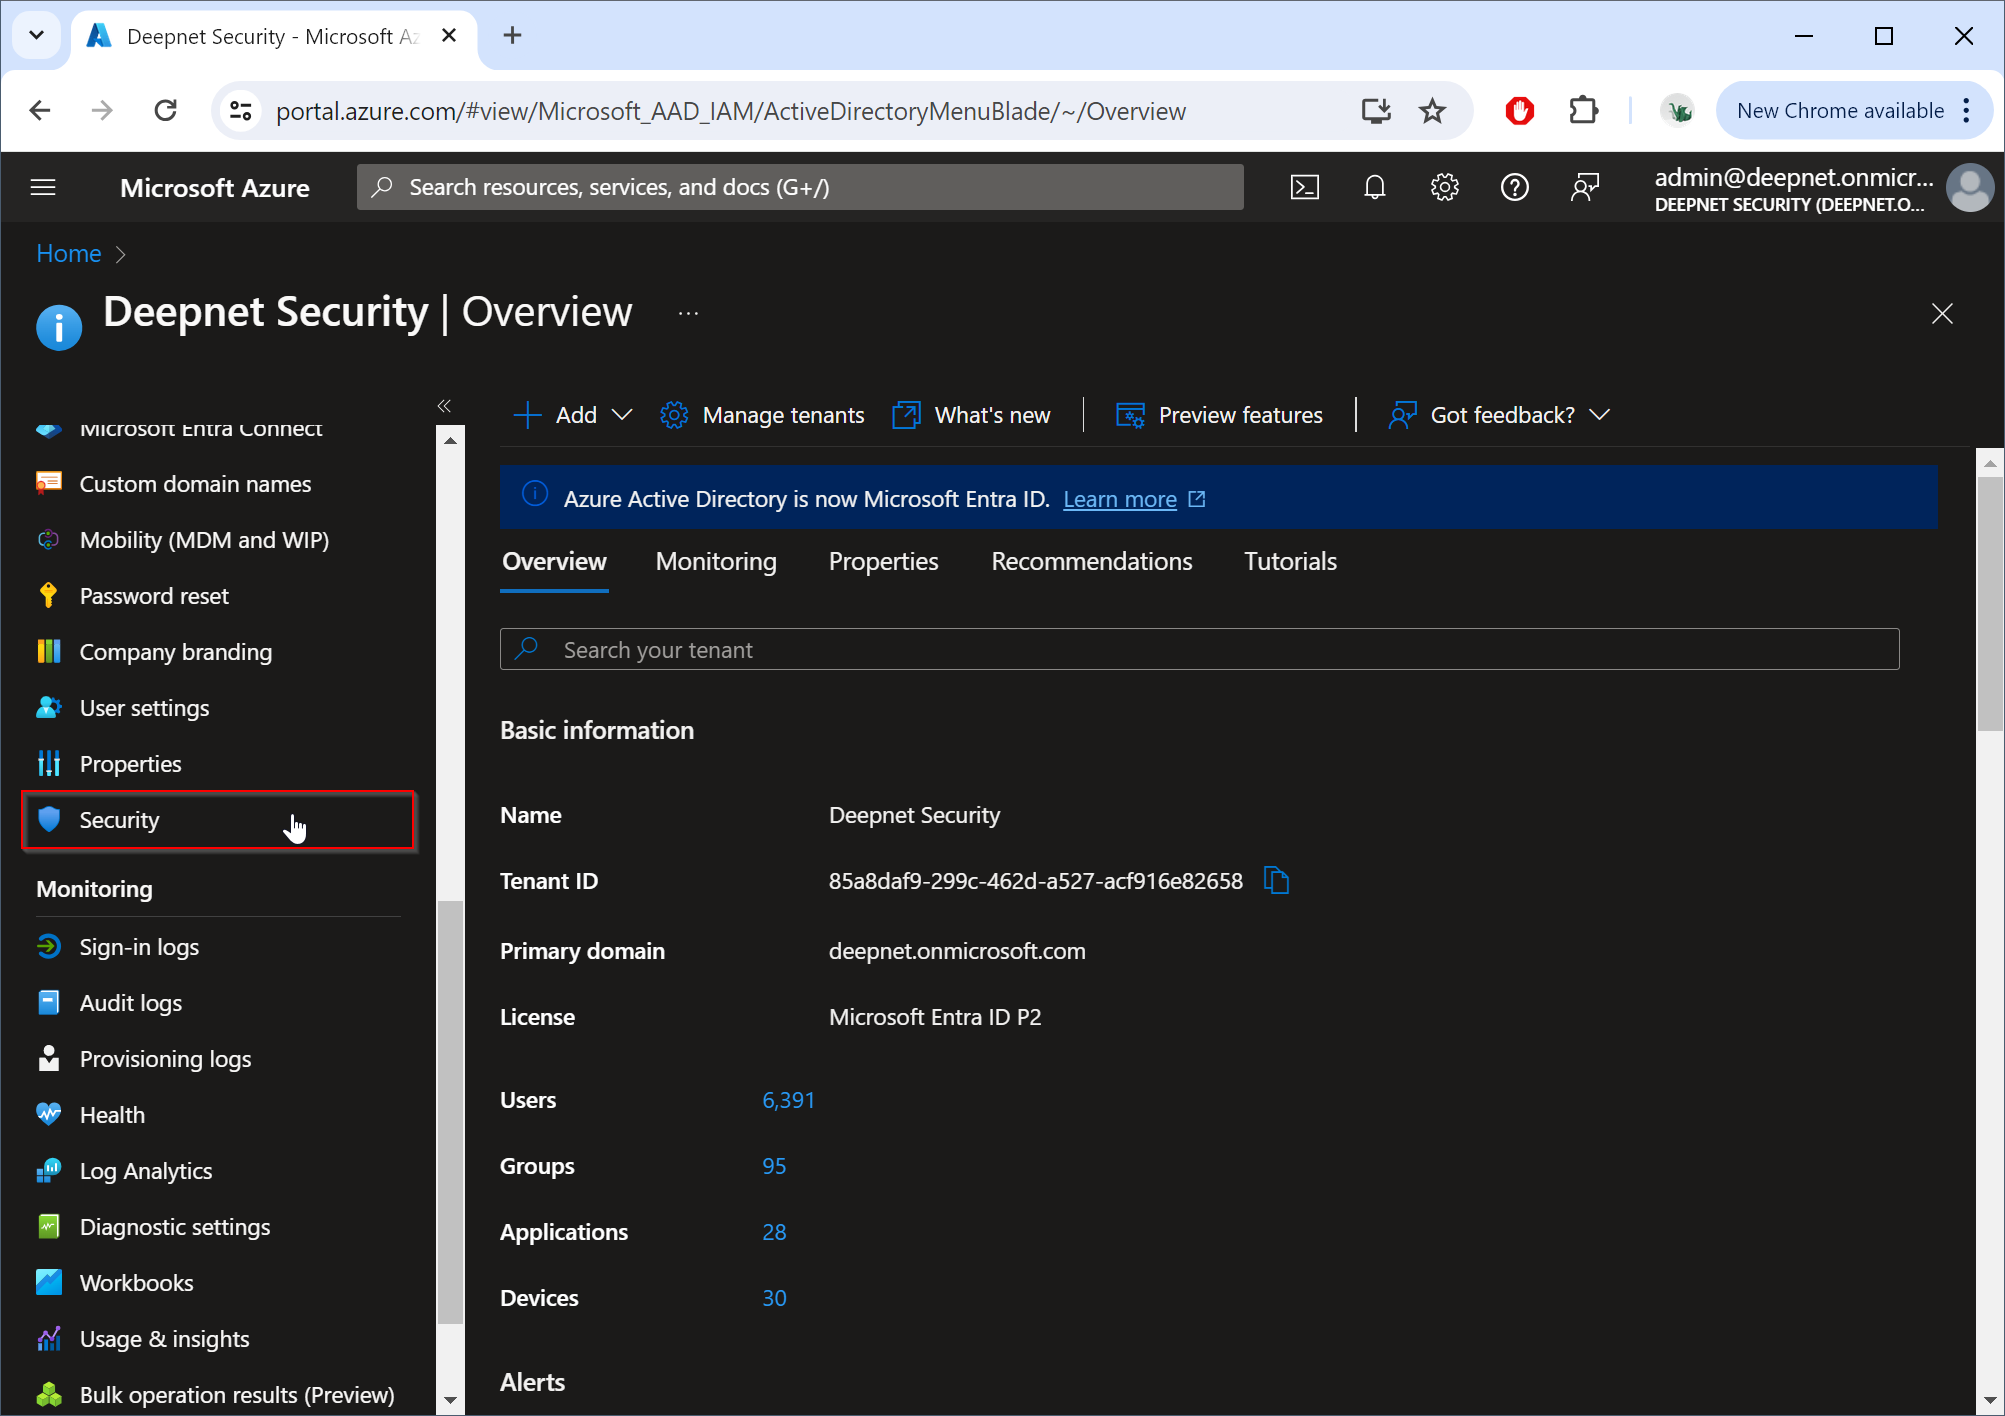This screenshot has height=1416, width=2005.
Task: Click the feedback icon in header
Action: point(1585,187)
